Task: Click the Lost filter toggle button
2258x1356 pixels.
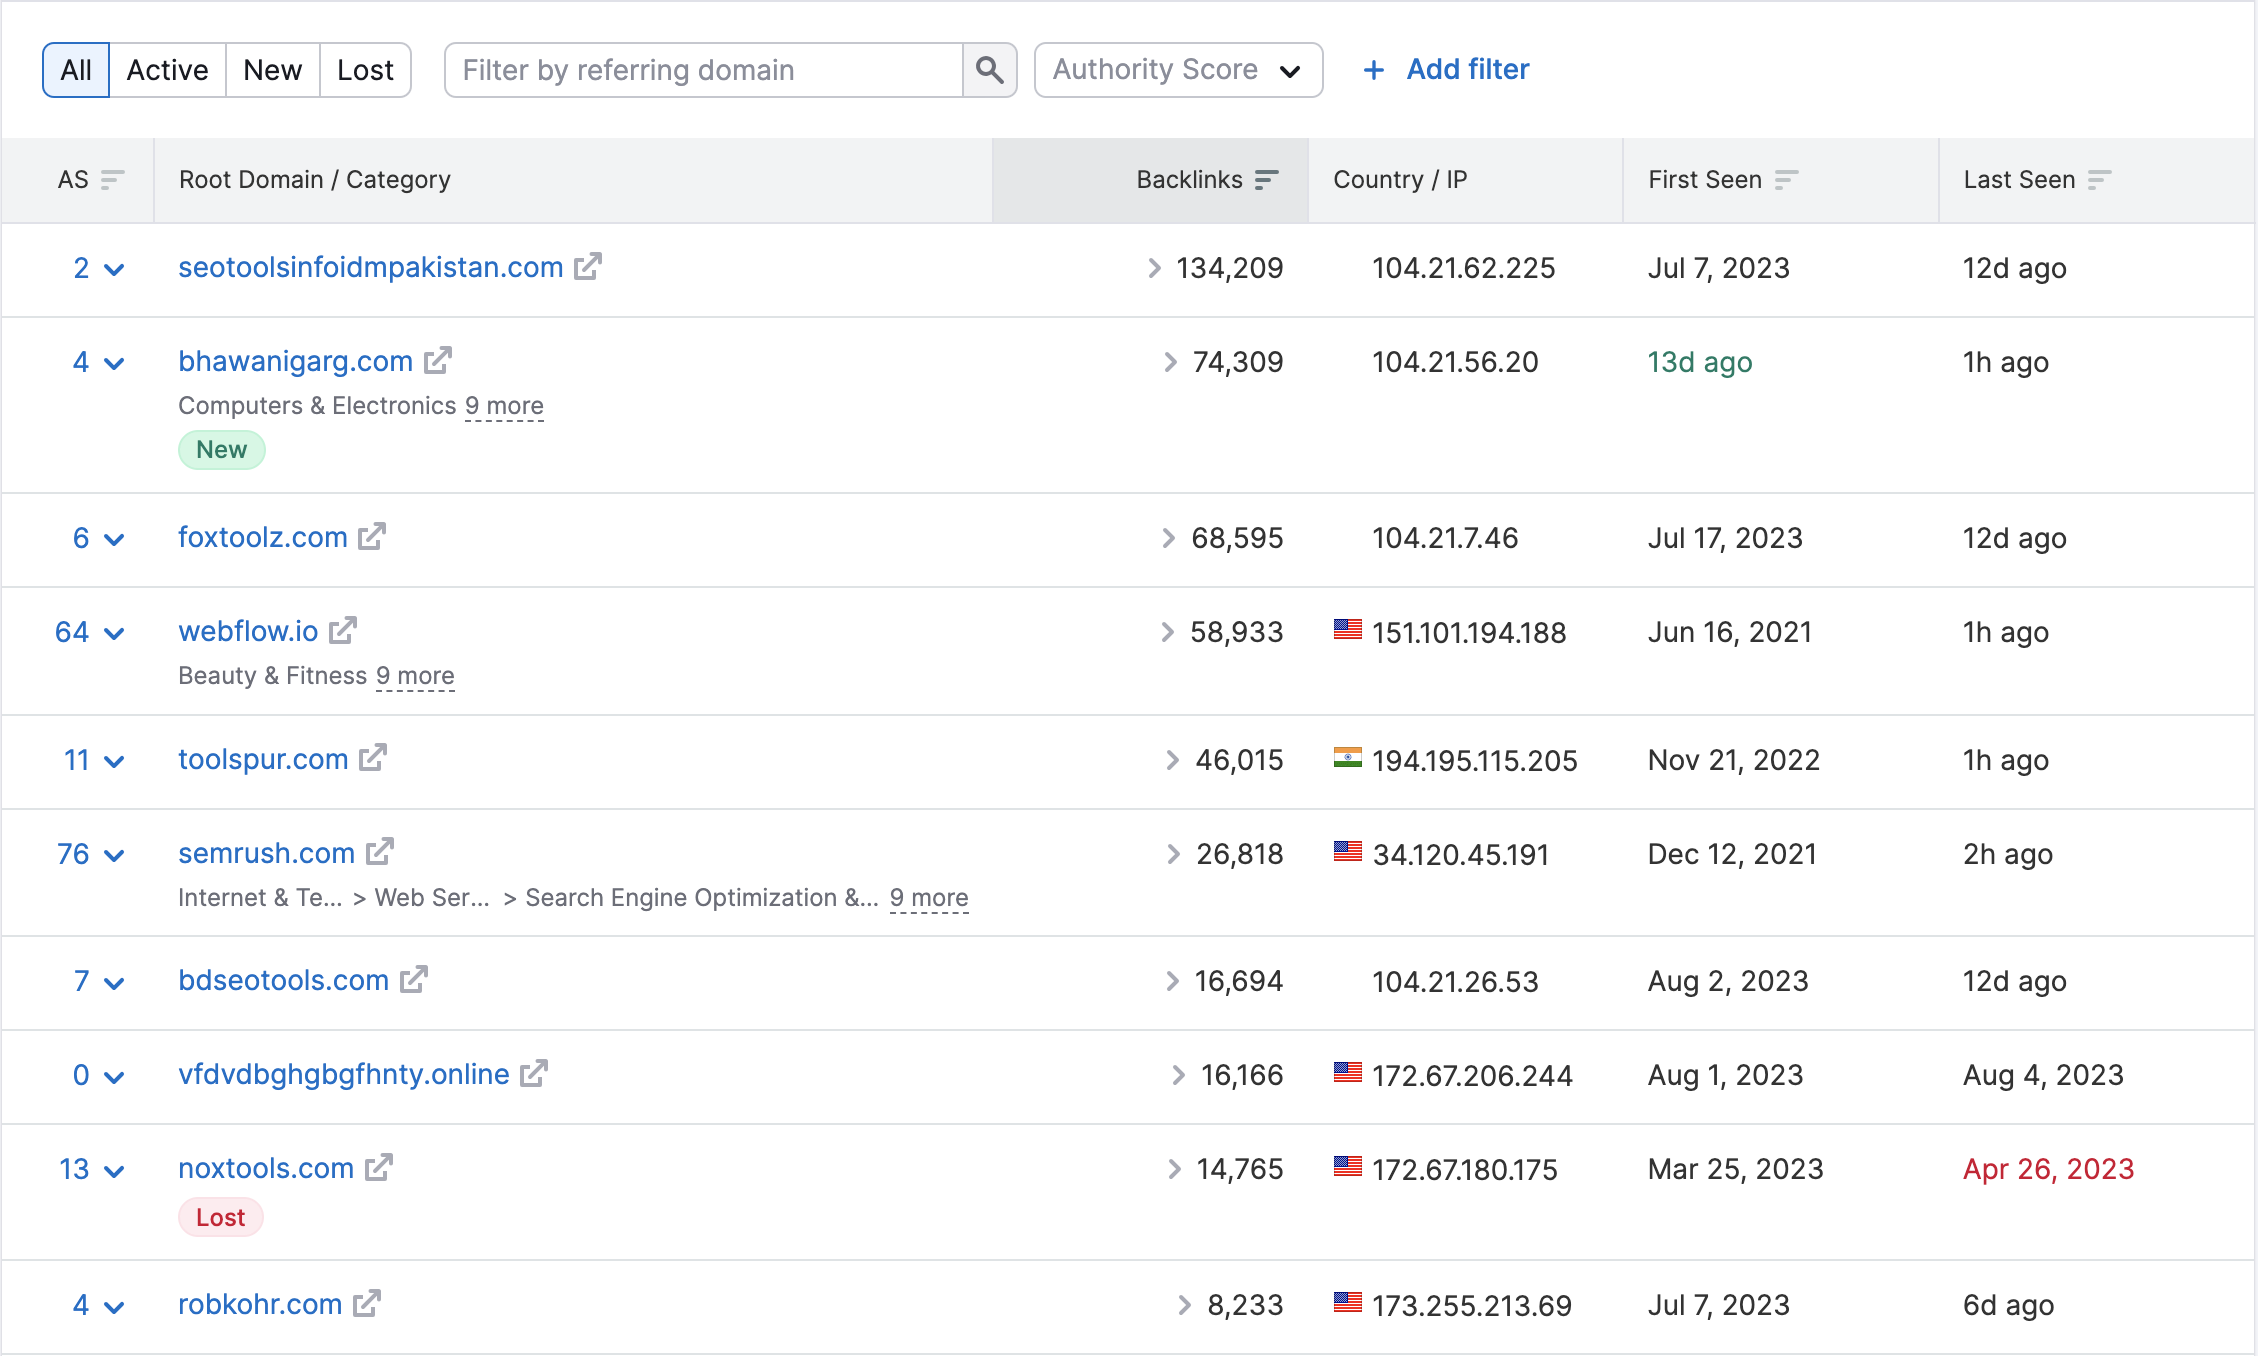Action: tap(363, 69)
